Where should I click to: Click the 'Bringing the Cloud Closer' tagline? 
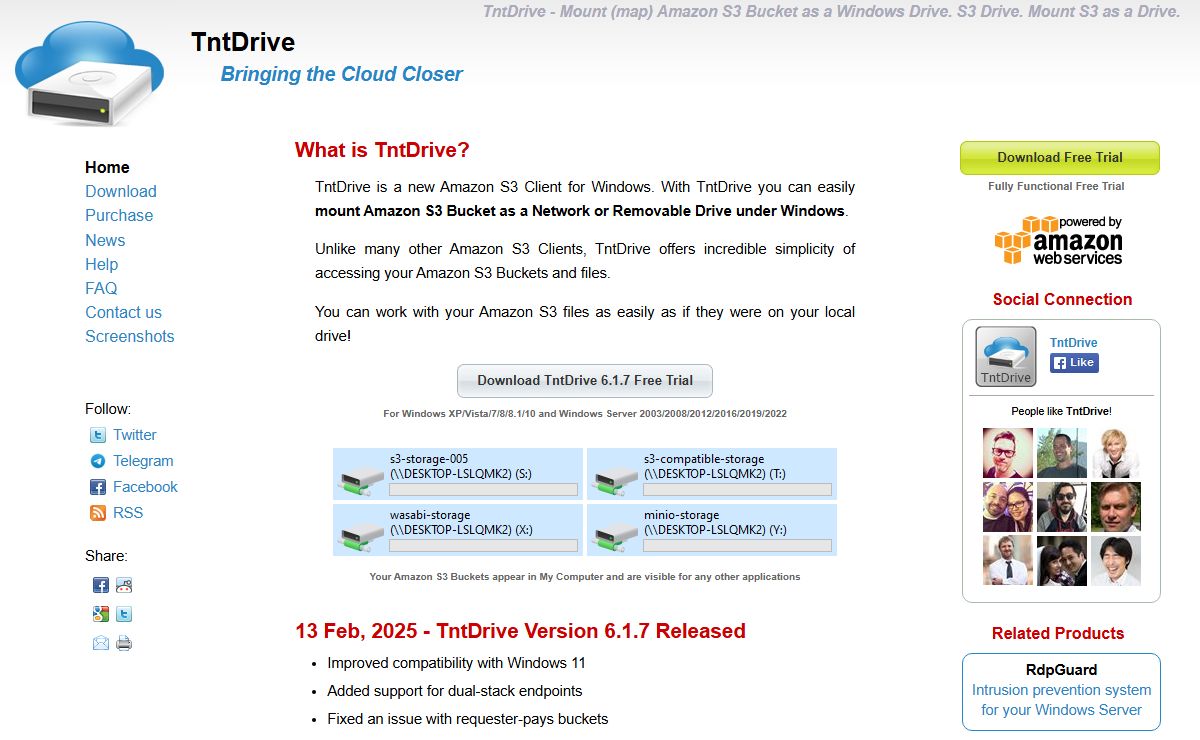[341, 74]
